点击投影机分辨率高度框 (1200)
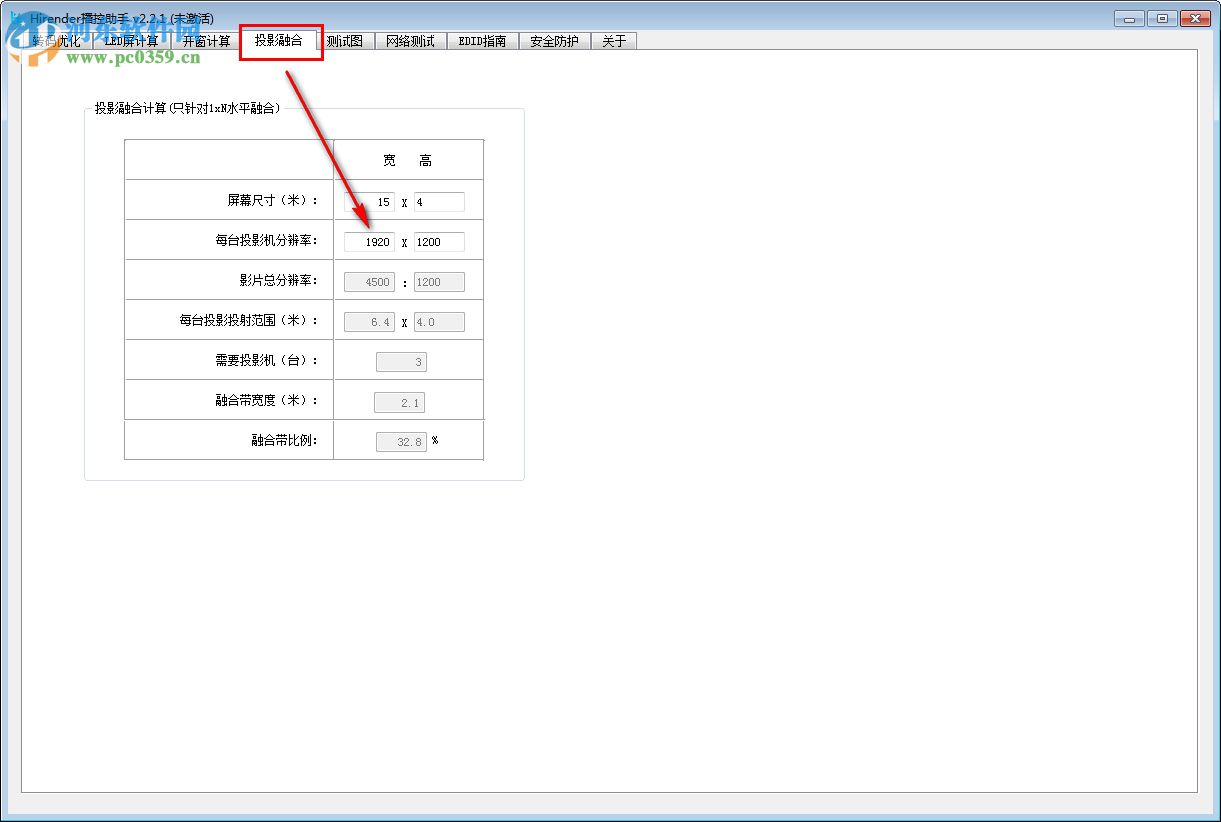Screen dimensions: 1221x822 [x=438, y=241]
